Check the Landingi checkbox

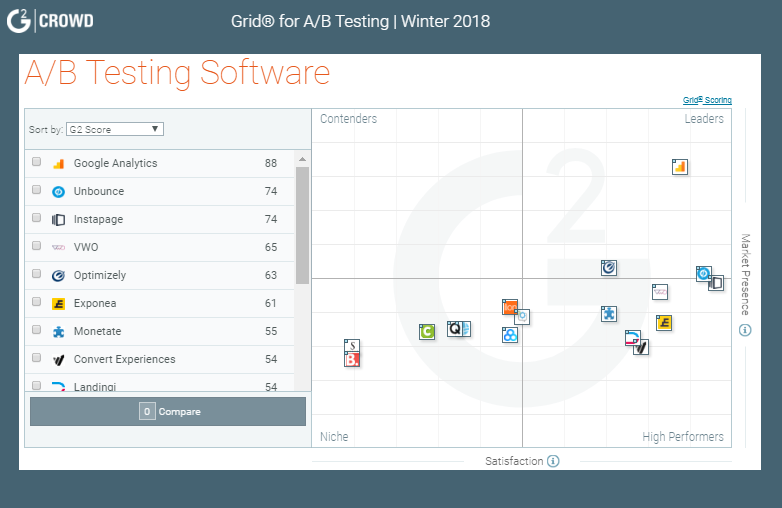[36, 385]
